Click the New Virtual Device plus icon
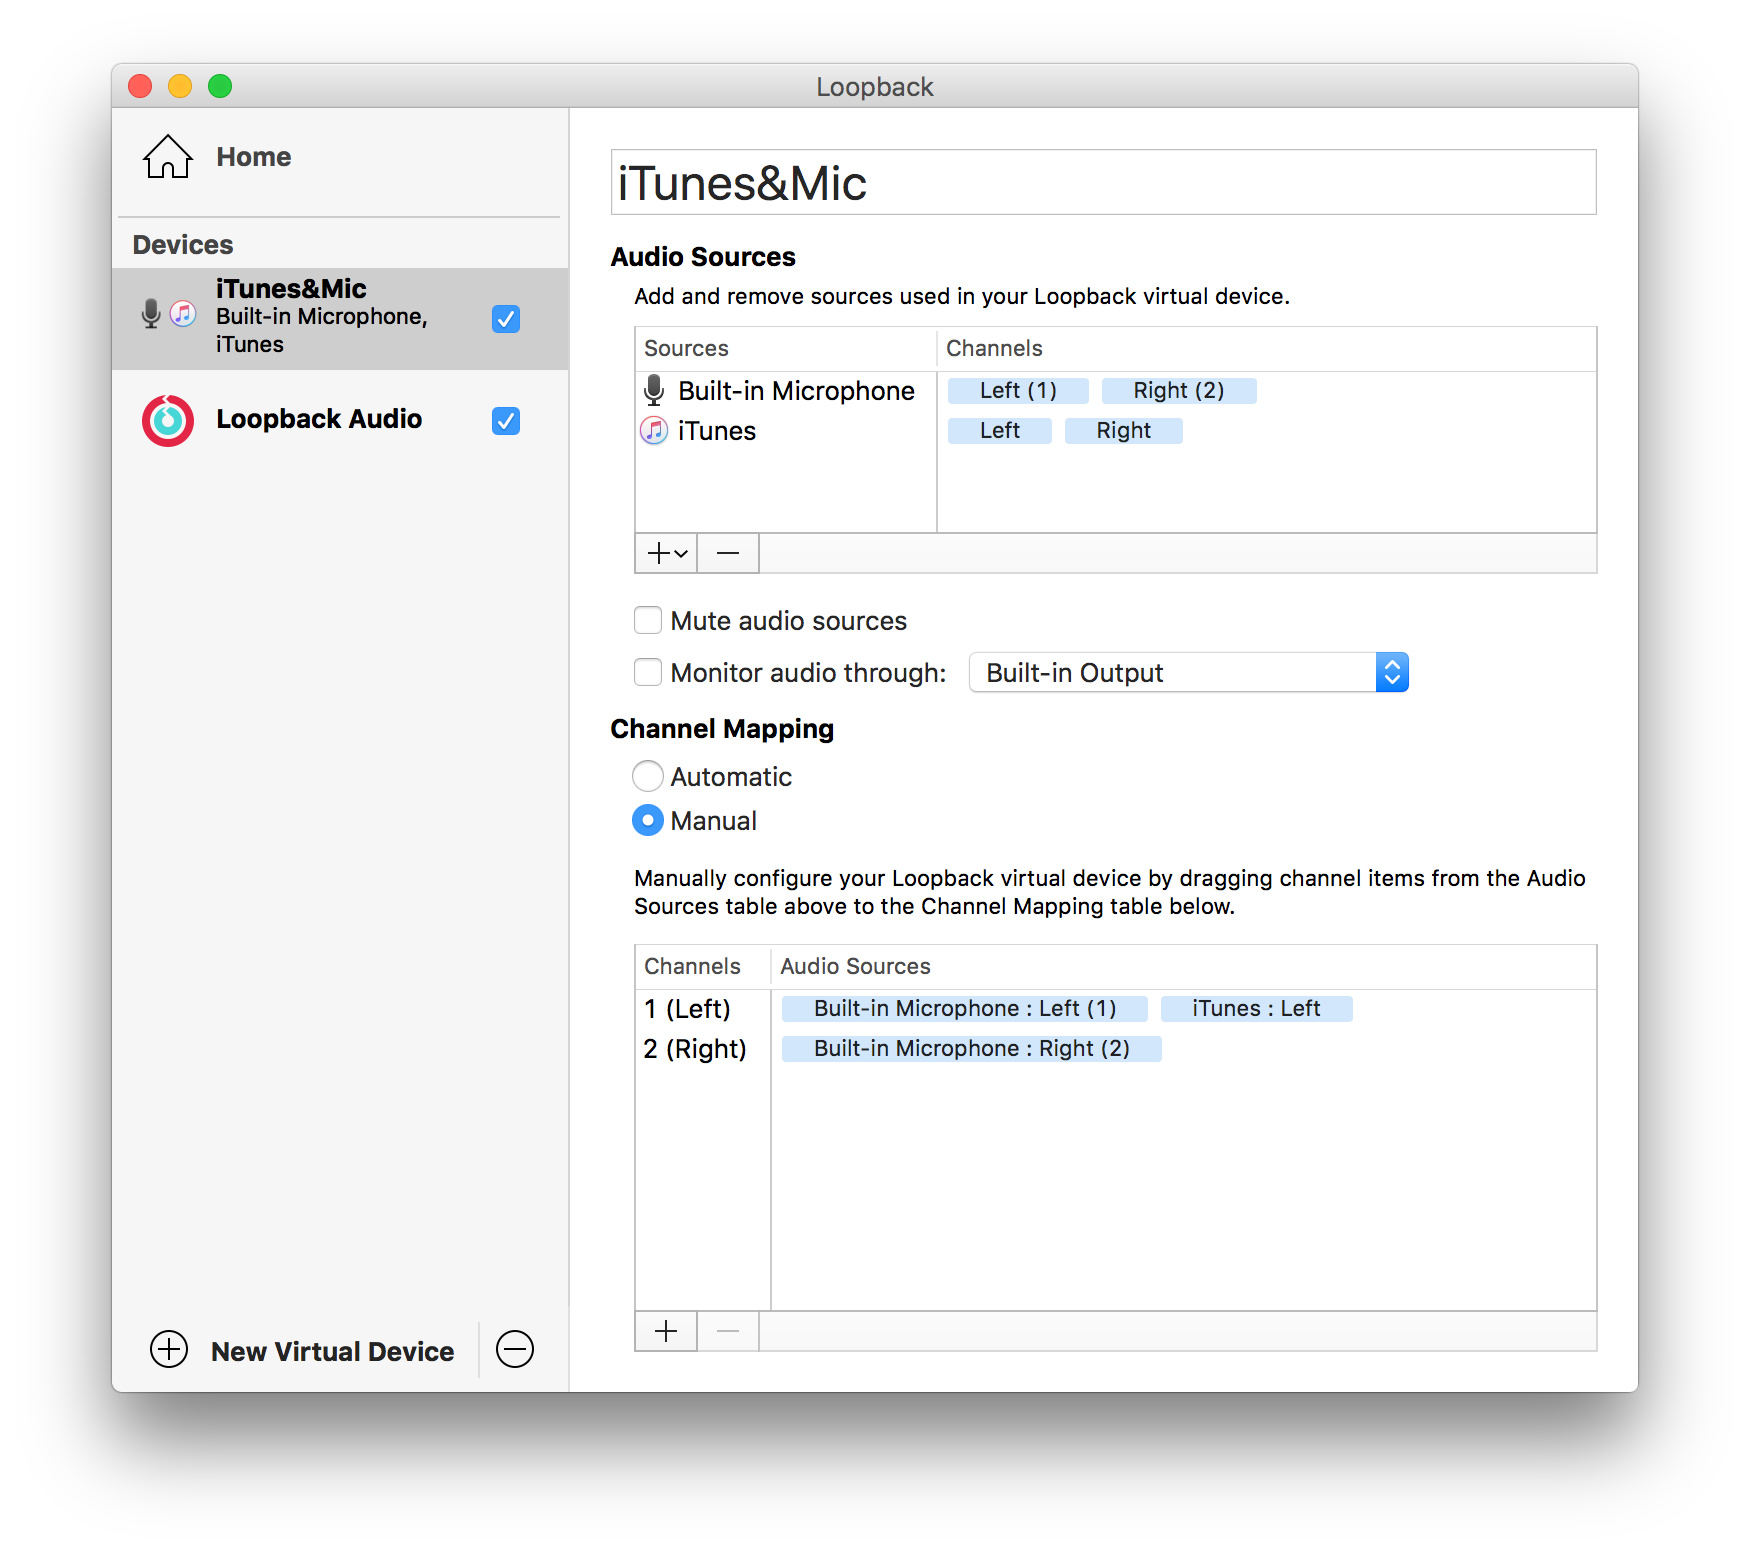 tap(169, 1349)
